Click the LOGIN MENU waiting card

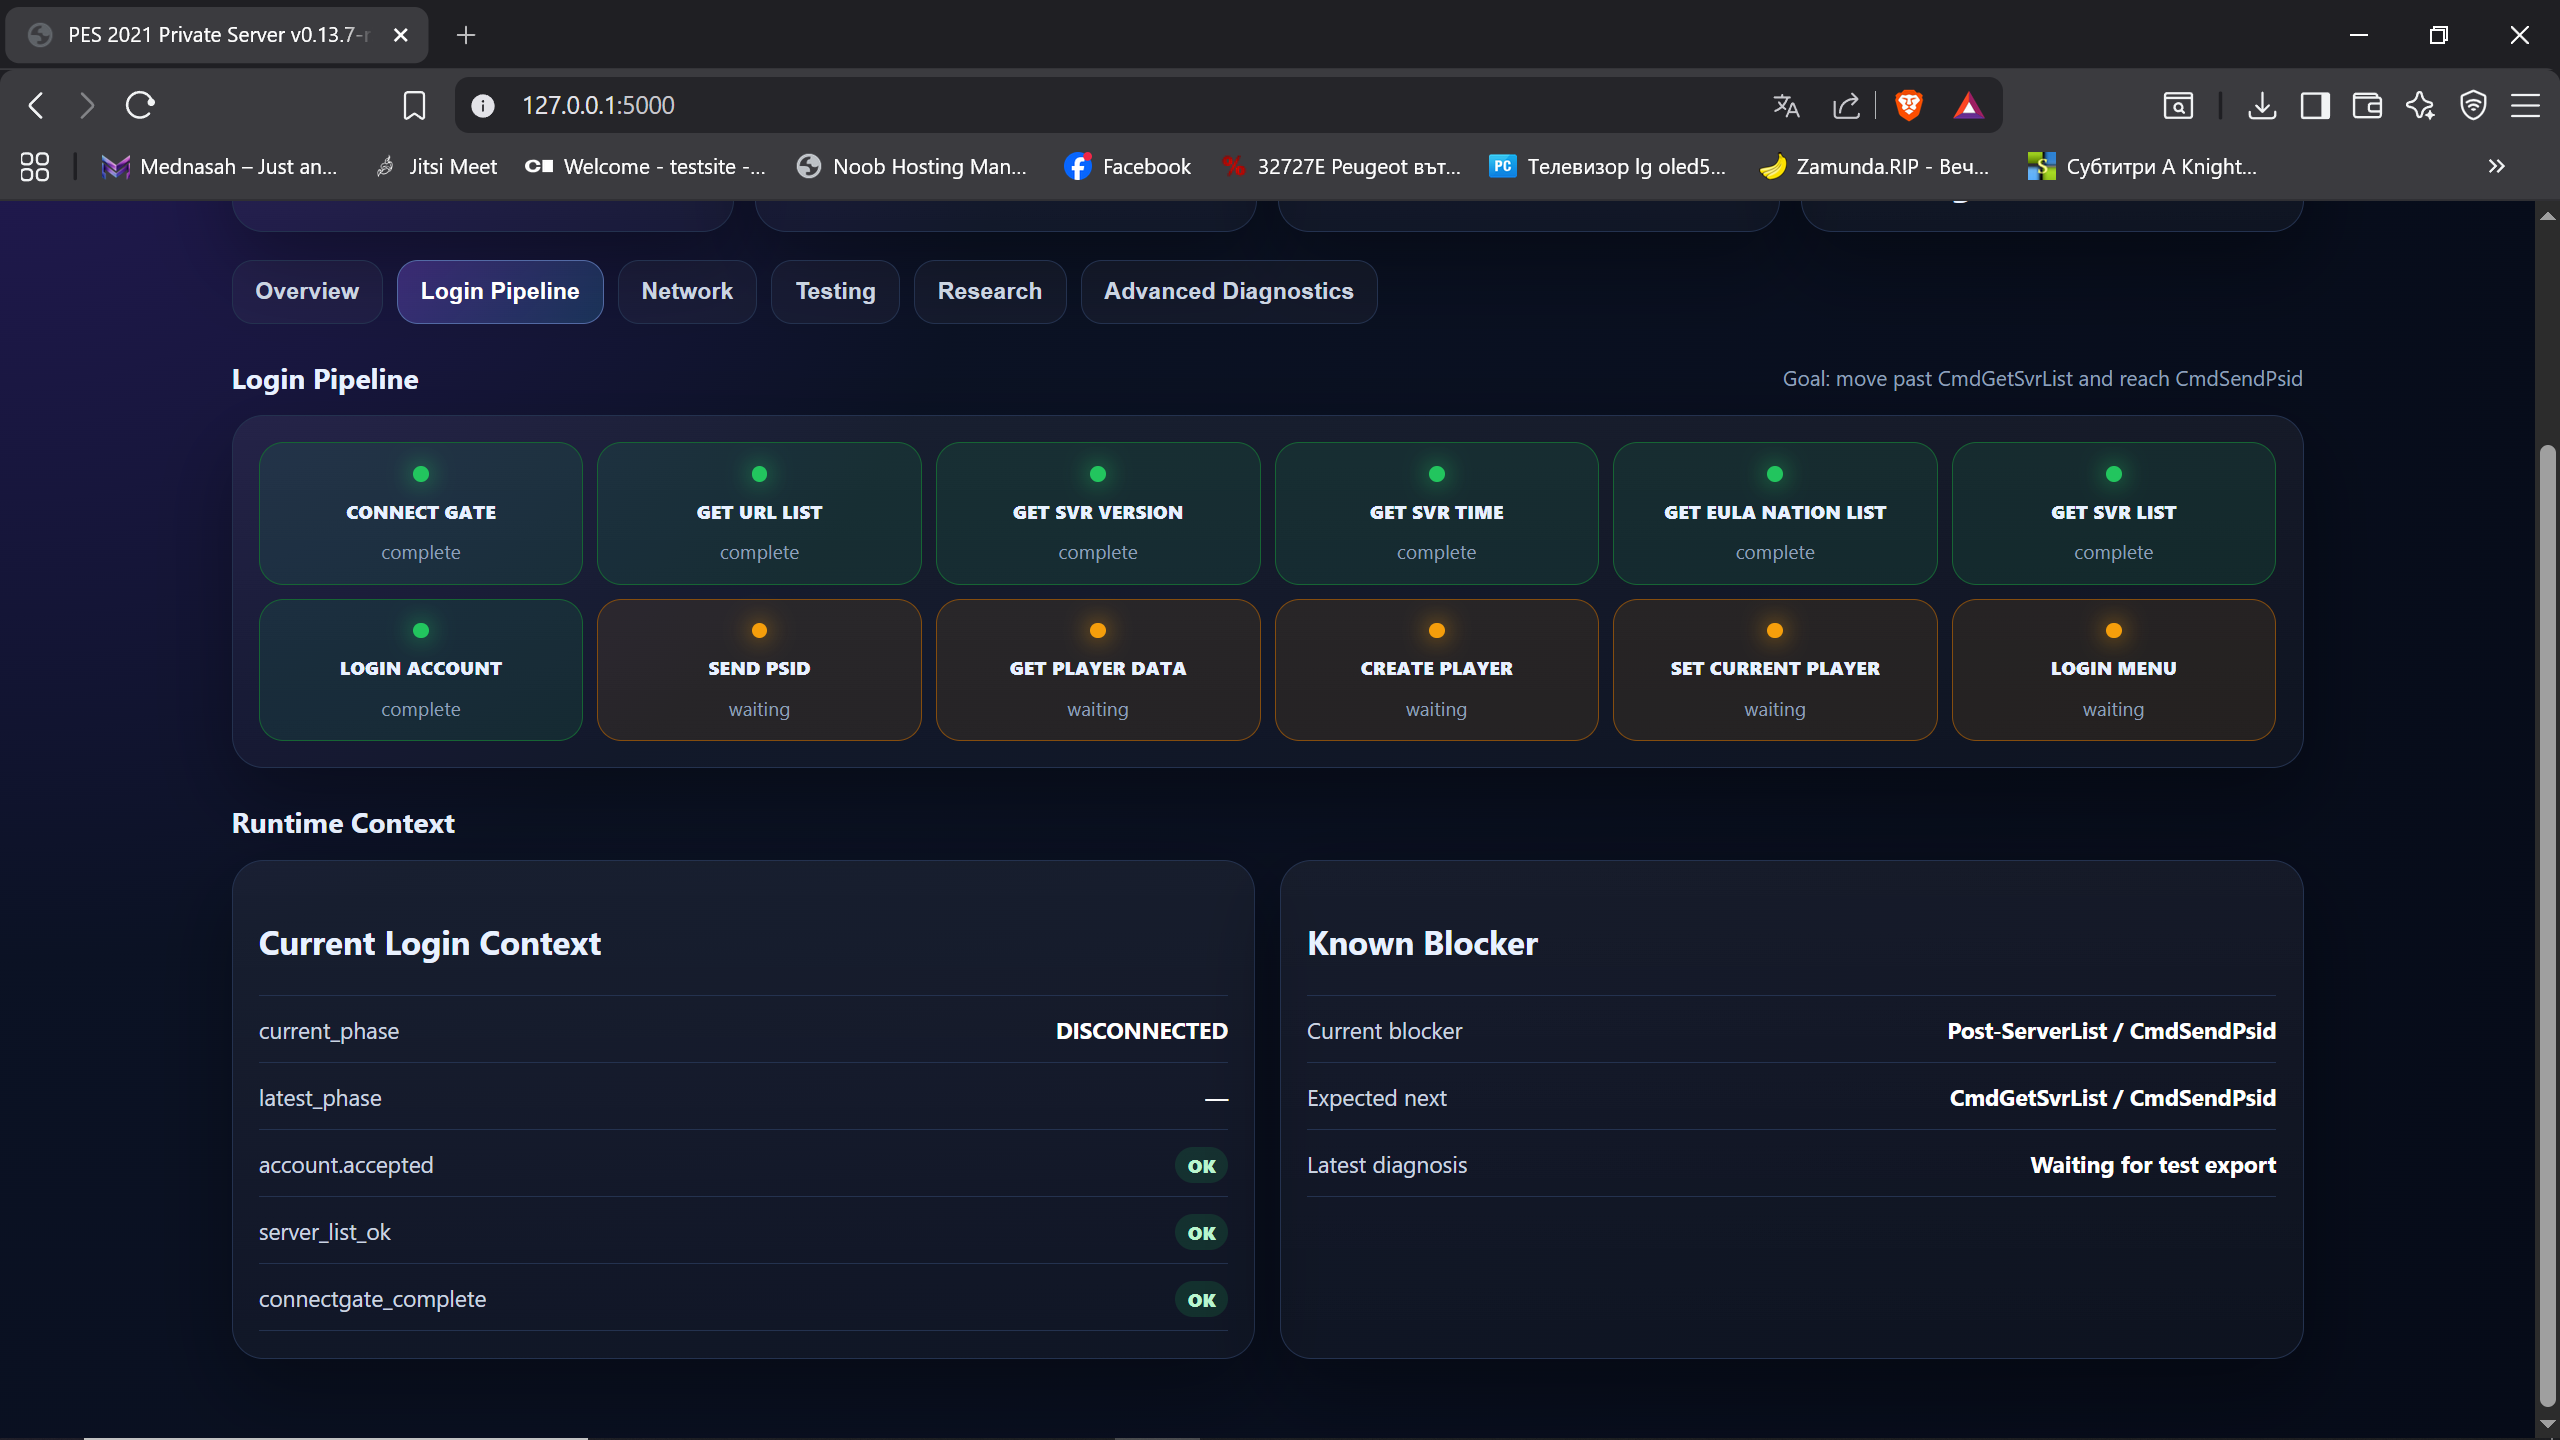pos(2113,670)
